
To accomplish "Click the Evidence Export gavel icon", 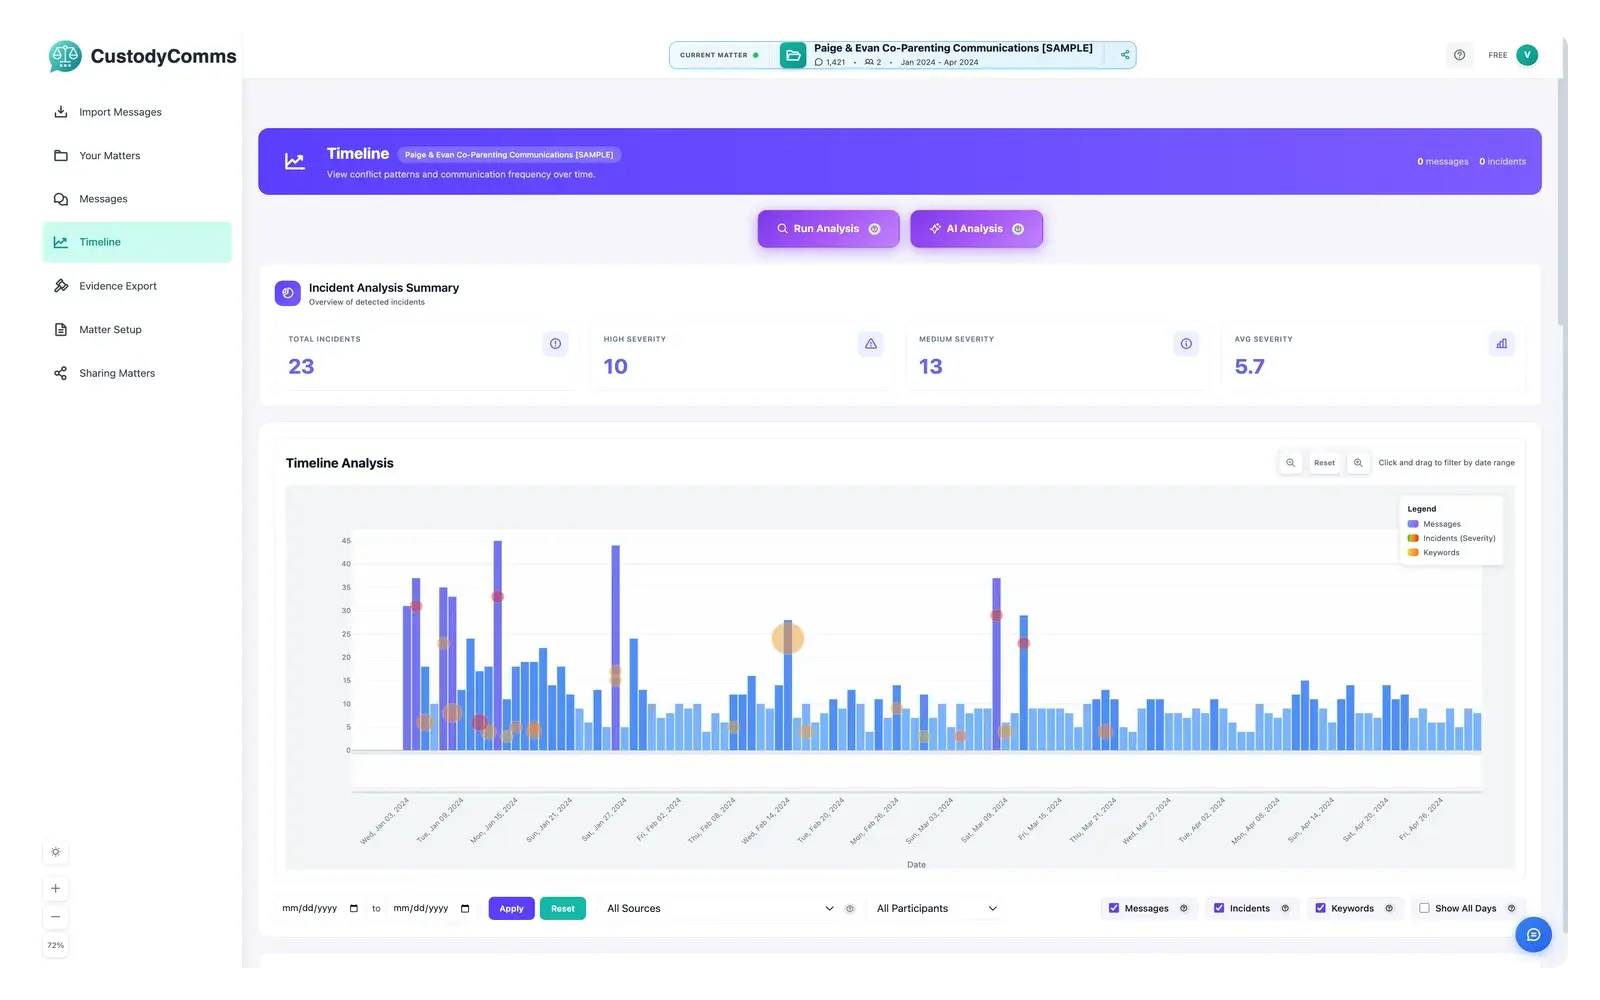I will (60, 286).
